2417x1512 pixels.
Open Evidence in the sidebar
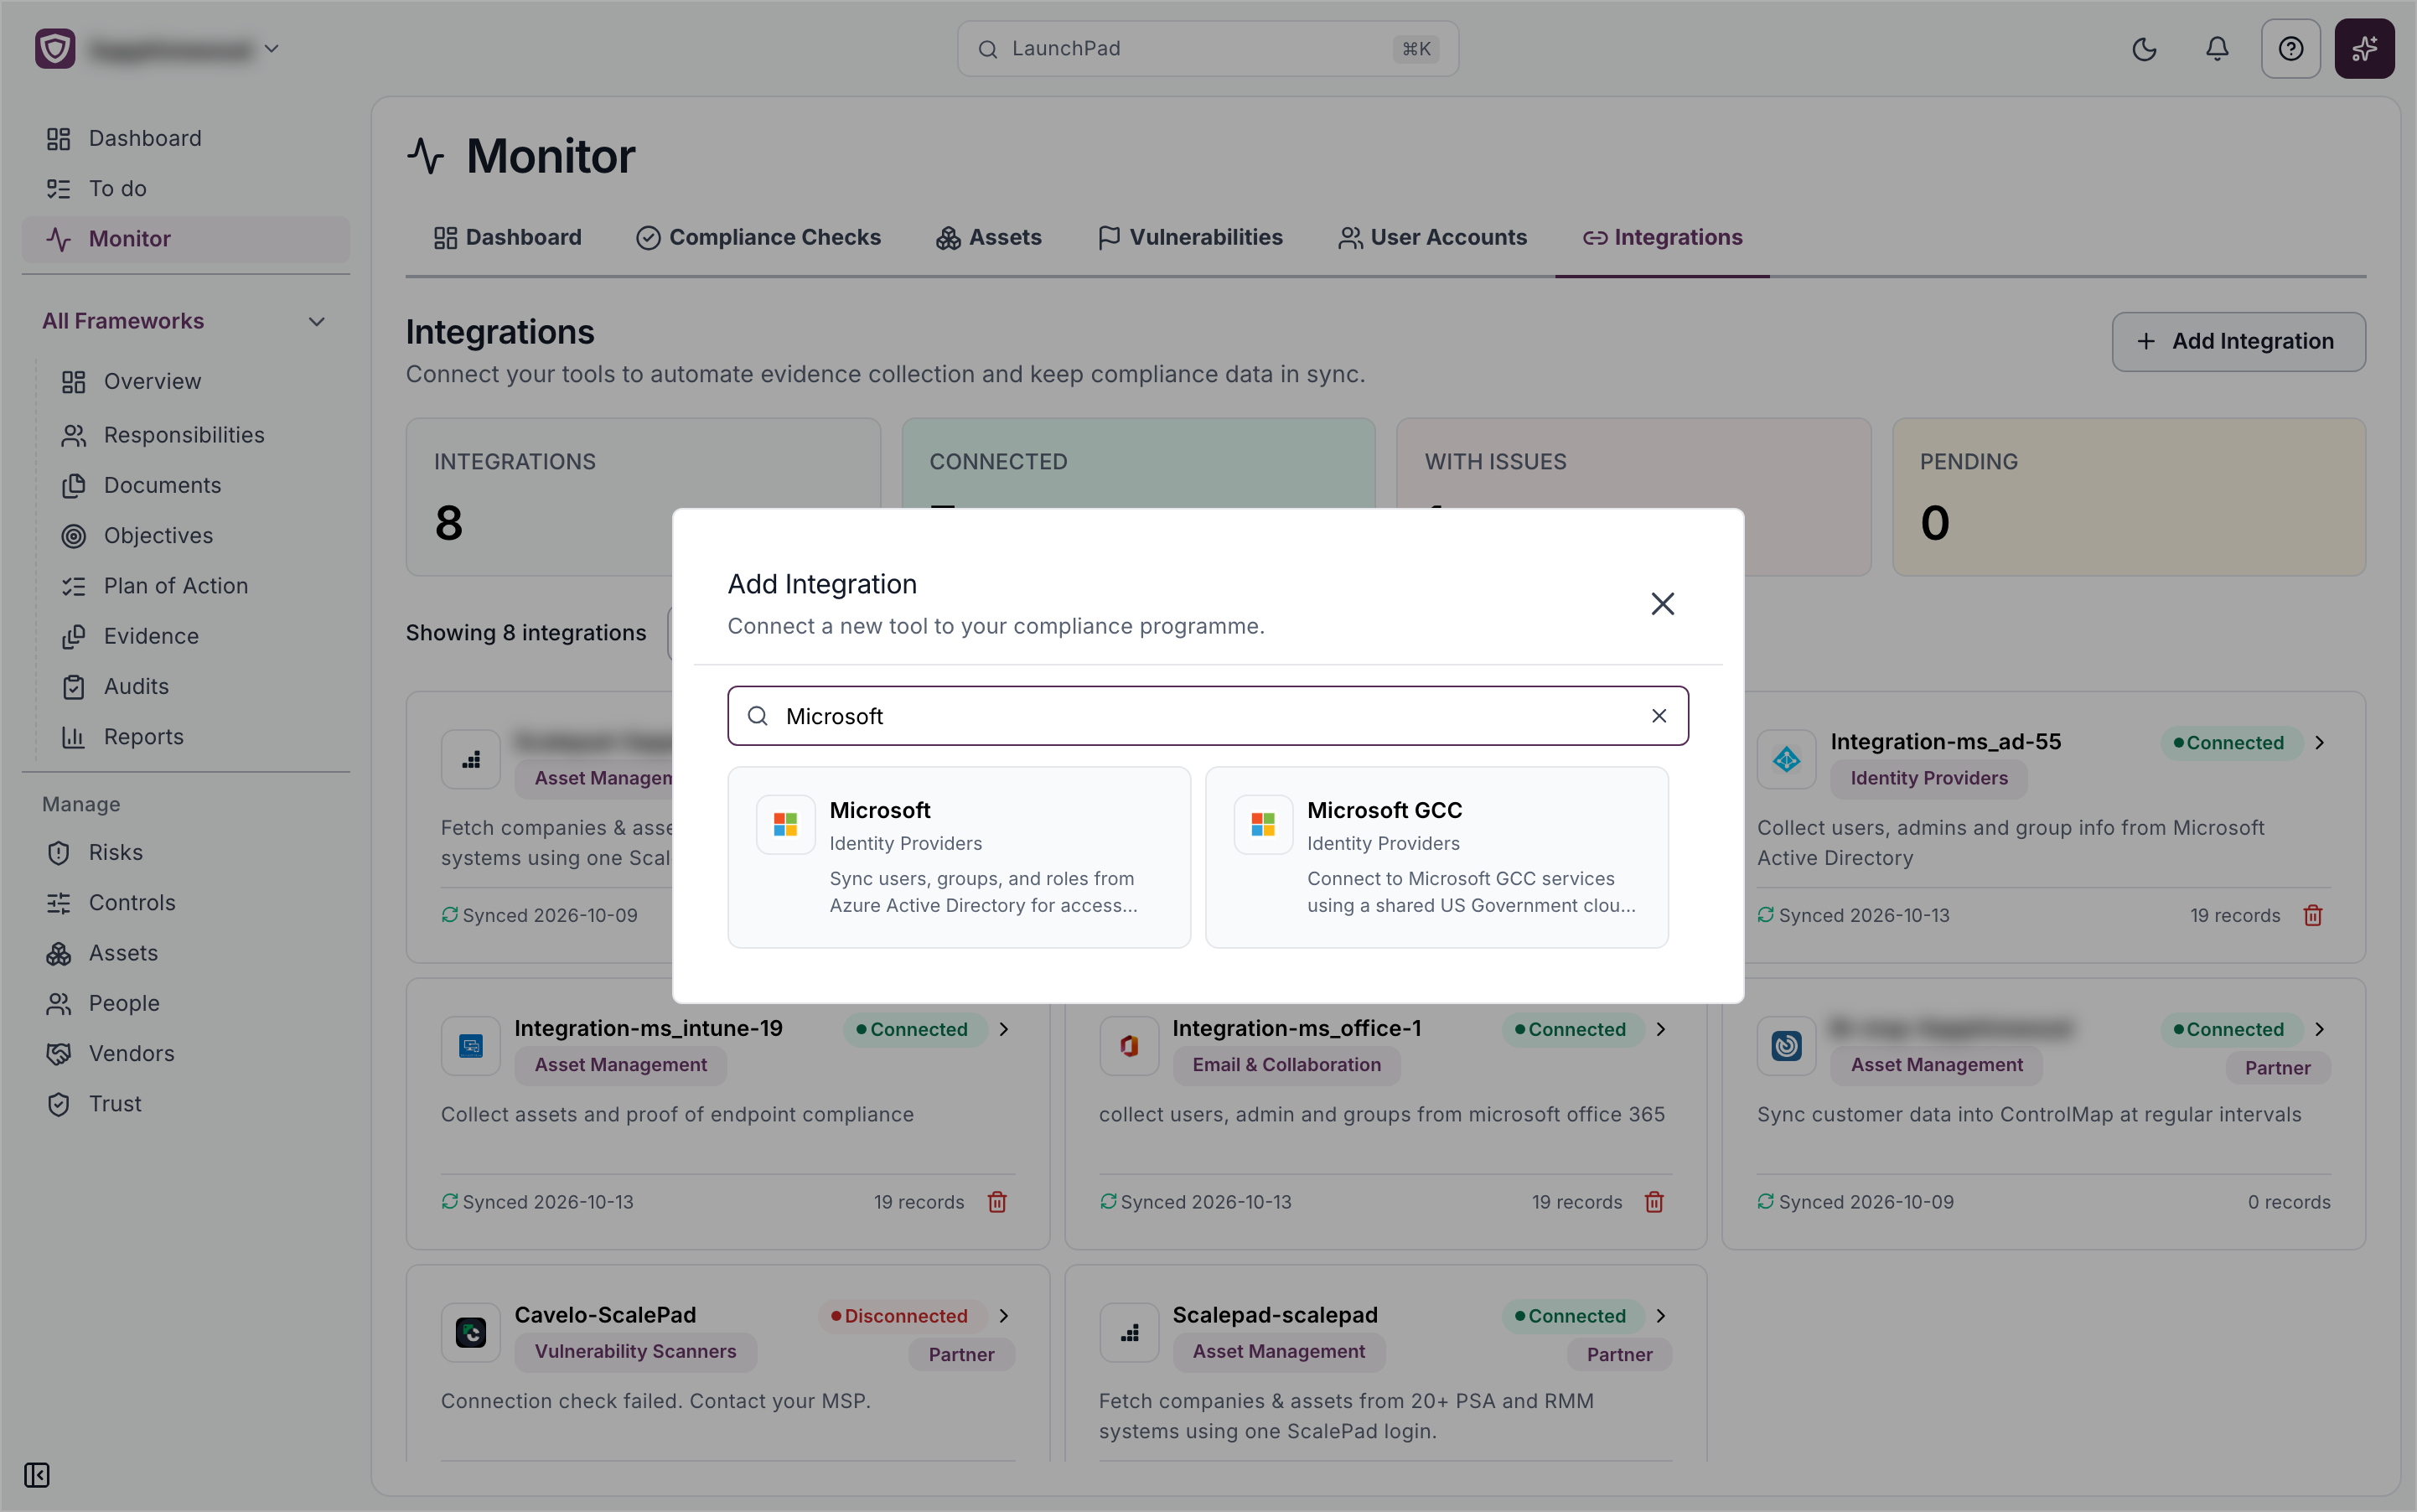click(x=151, y=636)
